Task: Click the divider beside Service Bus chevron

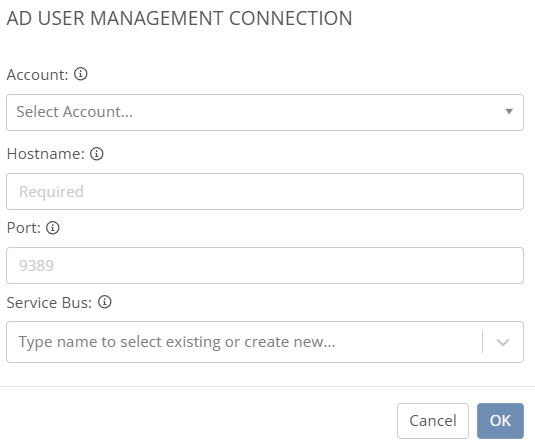Action: click(x=482, y=342)
